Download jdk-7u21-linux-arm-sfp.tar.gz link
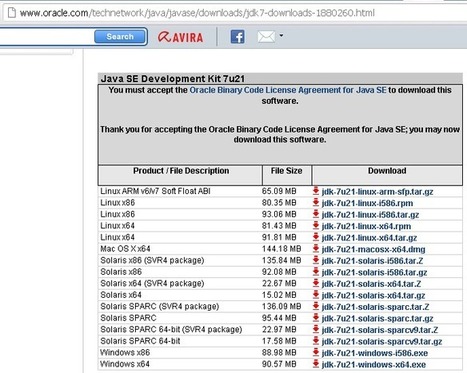 [x=377, y=192]
